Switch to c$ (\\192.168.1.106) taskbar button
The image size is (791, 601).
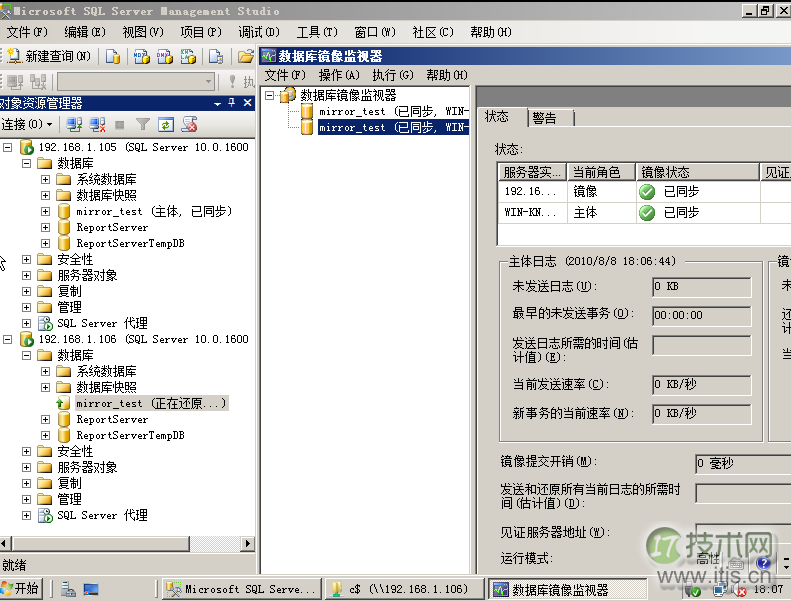pos(404,589)
